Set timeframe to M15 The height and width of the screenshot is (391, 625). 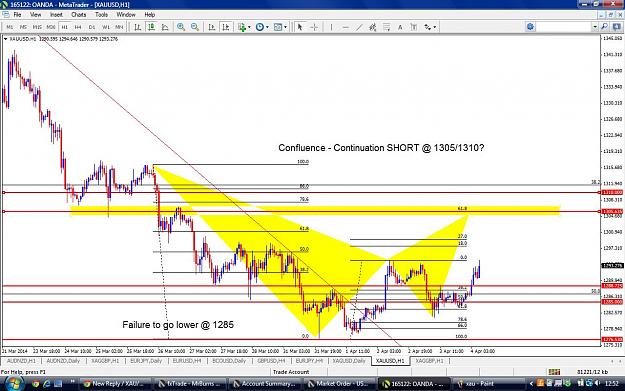click(x=37, y=27)
